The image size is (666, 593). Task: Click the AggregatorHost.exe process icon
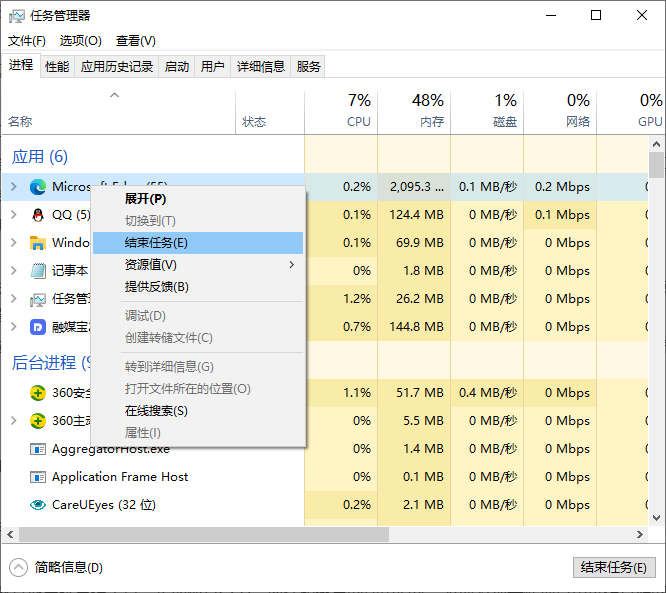click(38, 449)
